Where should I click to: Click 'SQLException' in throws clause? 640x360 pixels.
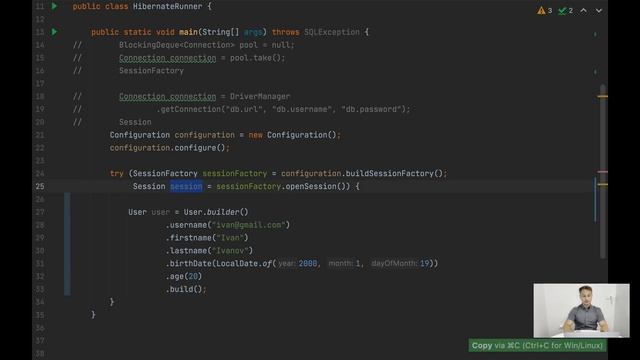(332, 32)
